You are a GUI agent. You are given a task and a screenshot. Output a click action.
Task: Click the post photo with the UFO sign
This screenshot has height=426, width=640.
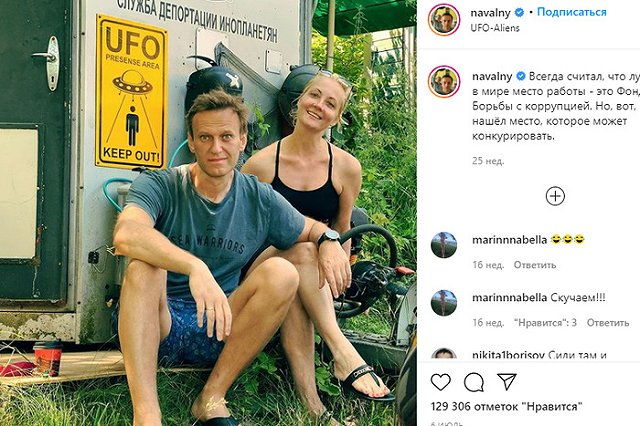[x=208, y=213]
